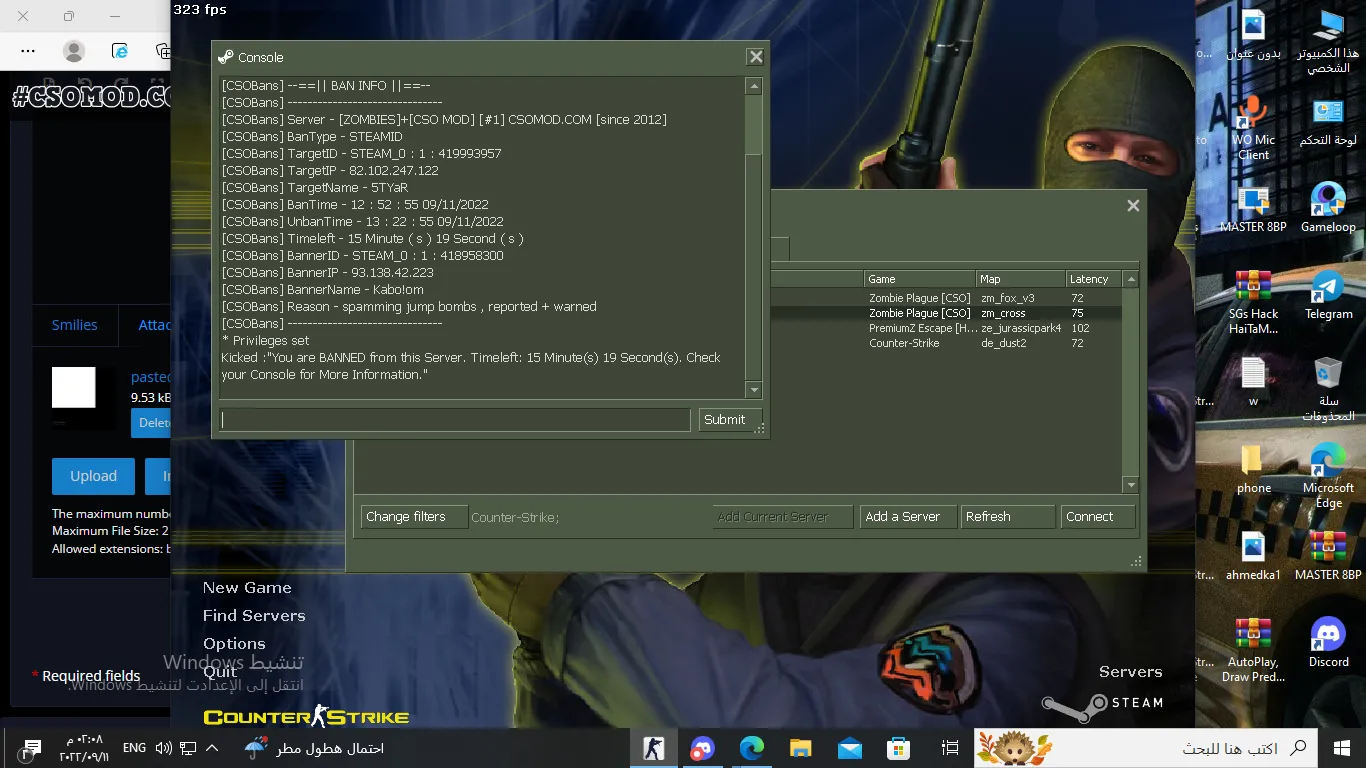The height and width of the screenshot is (768, 1366).
Task: Click the Windows Start button
Action: [x=1342, y=748]
